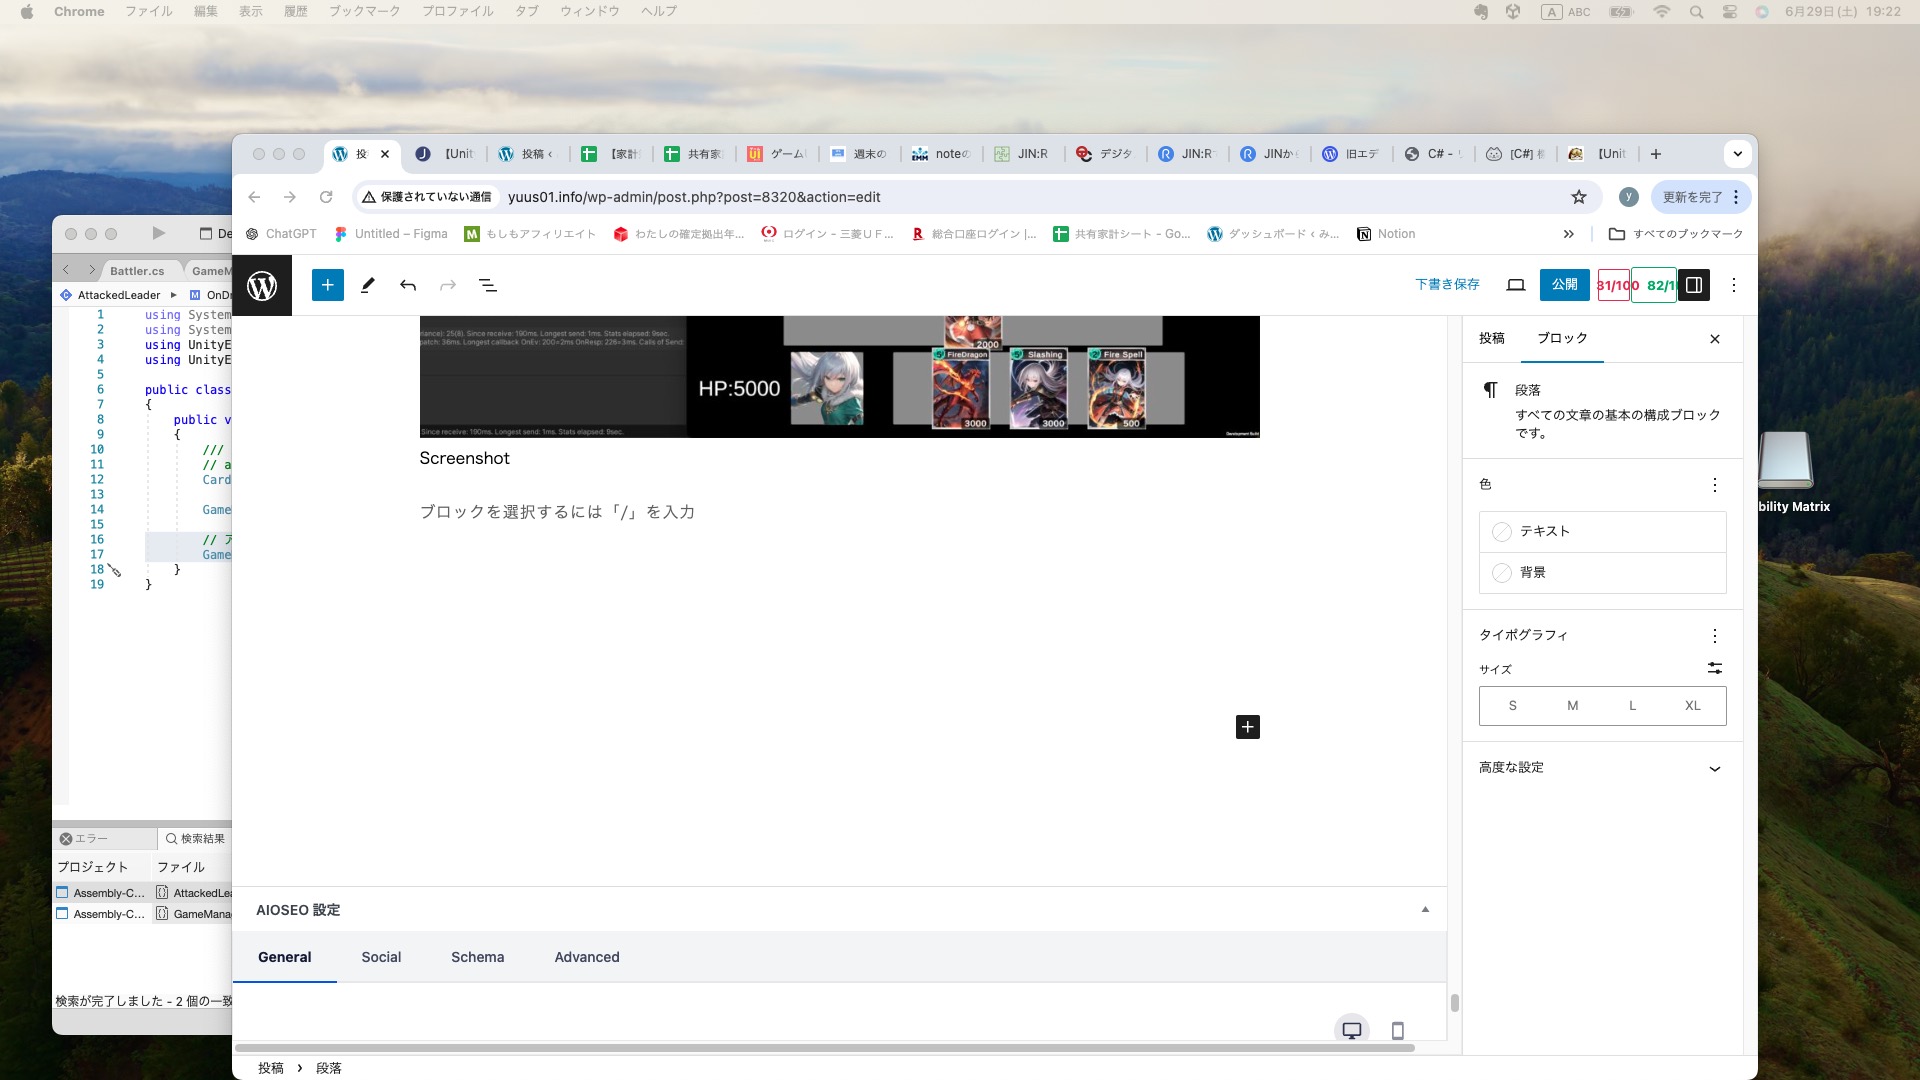The image size is (1920, 1080).
Task: Collapse the AIOSEO 設定 panel
Action: pyautogui.click(x=1425, y=910)
